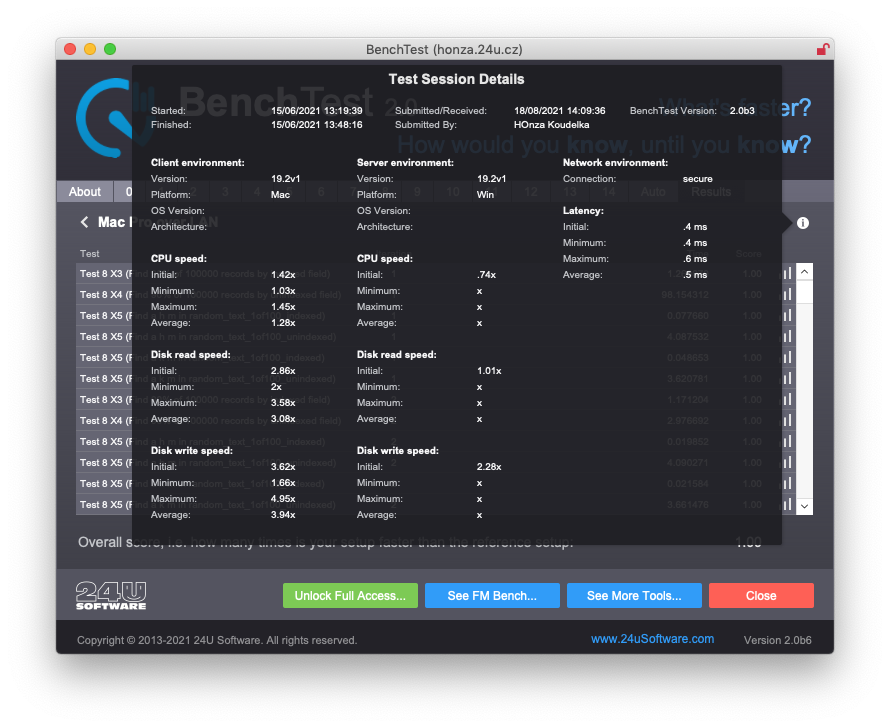Image resolution: width=890 pixels, height=728 pixels.
Task: Open bar chart for the 4.087532 row
Action: pyautogui.click(x=787, y=336)
